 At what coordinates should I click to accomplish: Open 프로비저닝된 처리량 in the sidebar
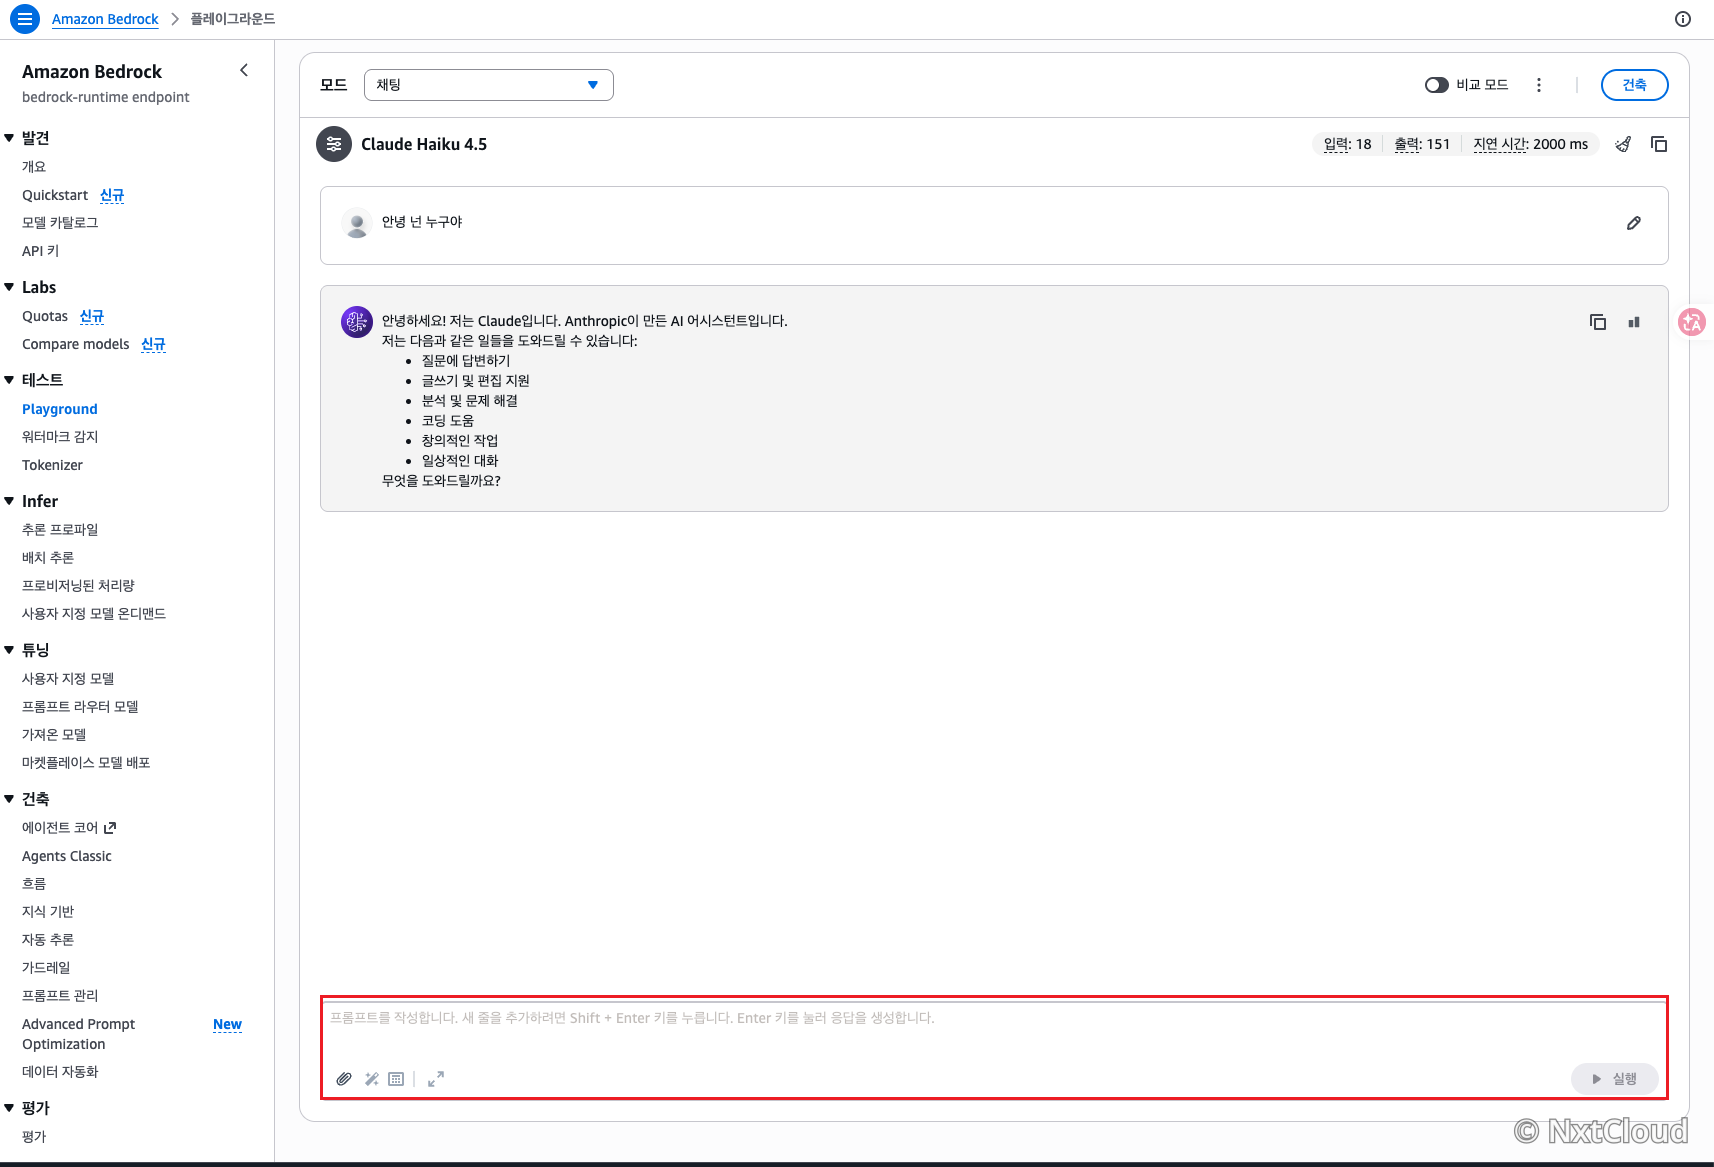coord(78,586)
